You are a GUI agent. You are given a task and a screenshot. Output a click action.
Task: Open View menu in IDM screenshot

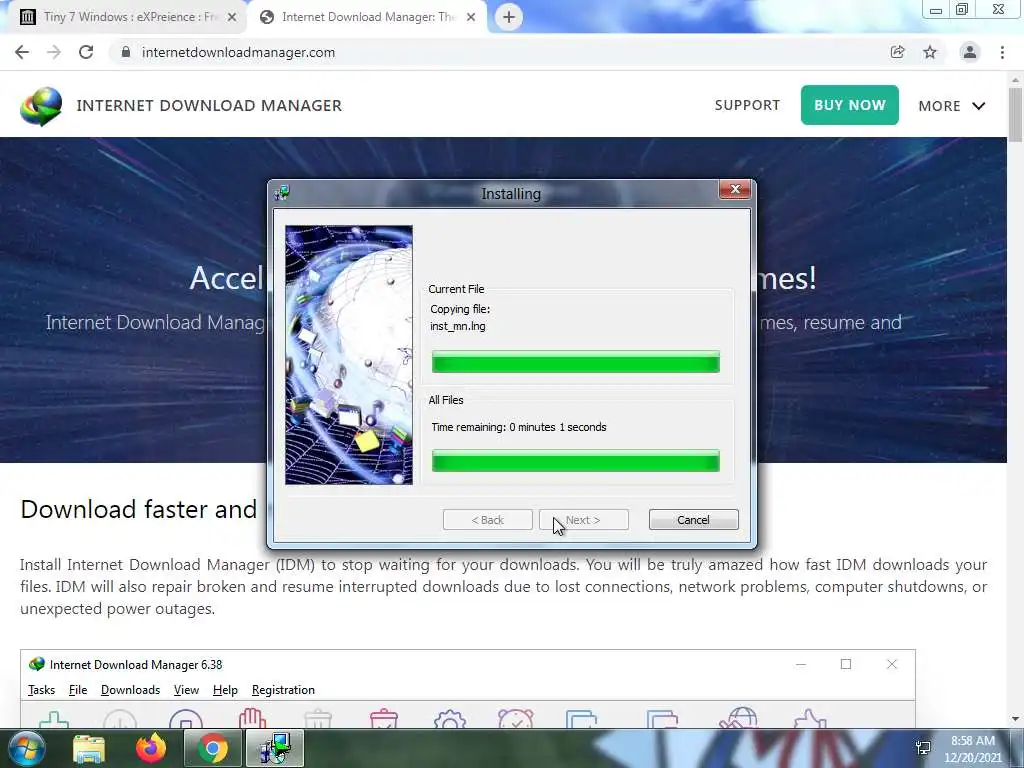click(186, 690)
